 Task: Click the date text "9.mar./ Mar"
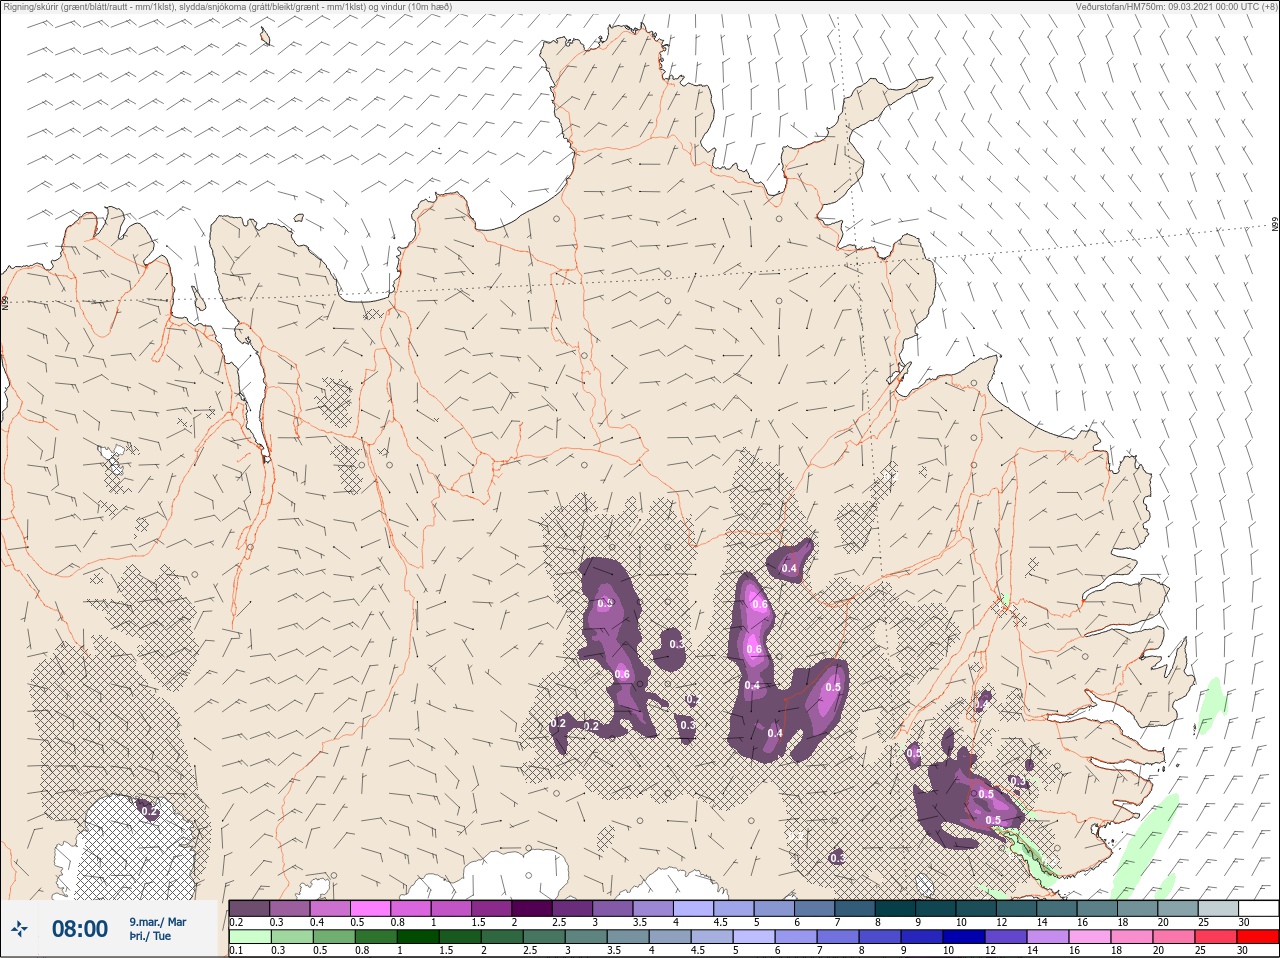[157, 922]
